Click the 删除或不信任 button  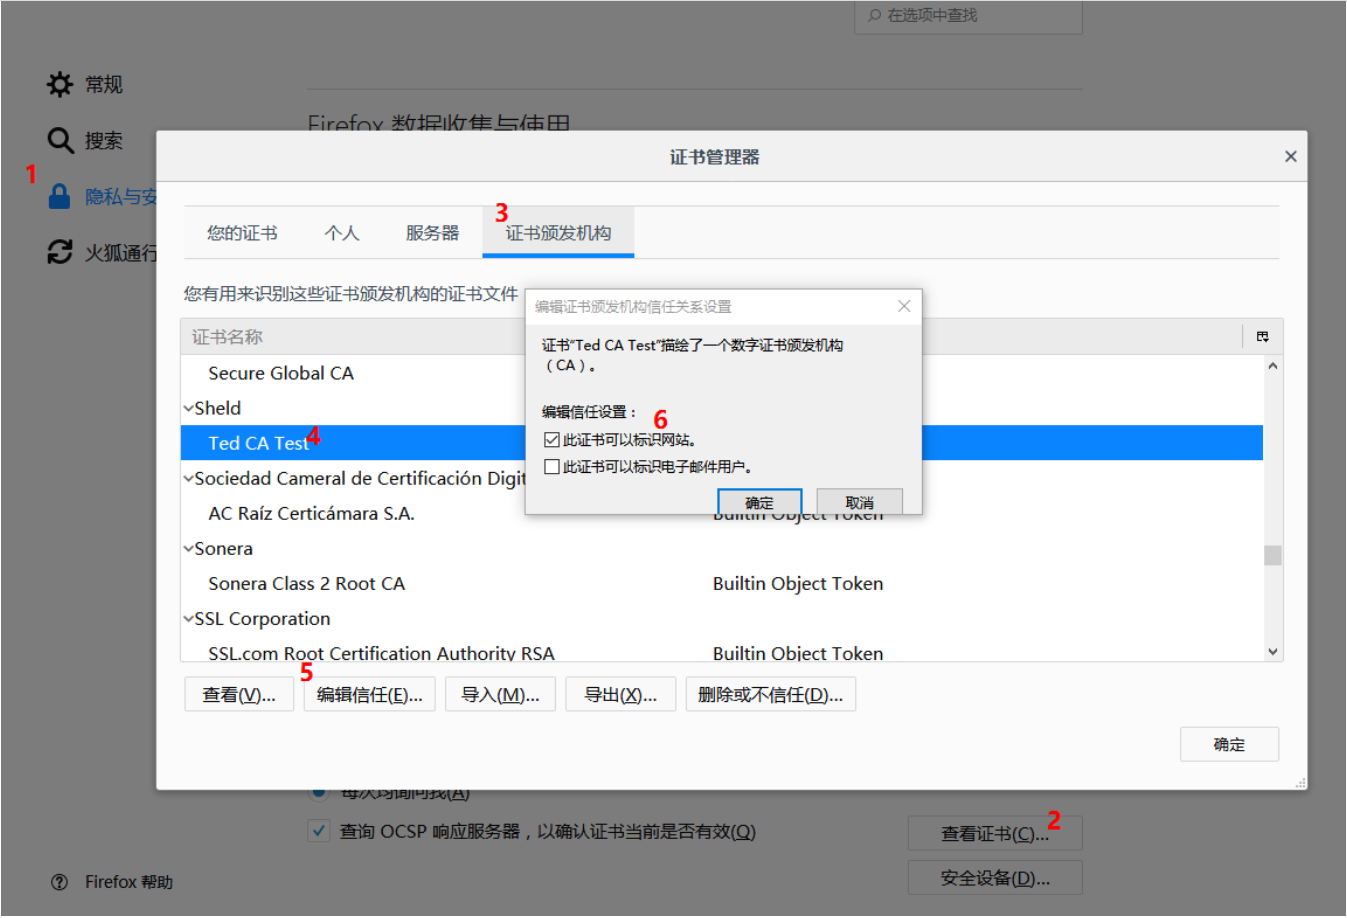tap(770, 693)
